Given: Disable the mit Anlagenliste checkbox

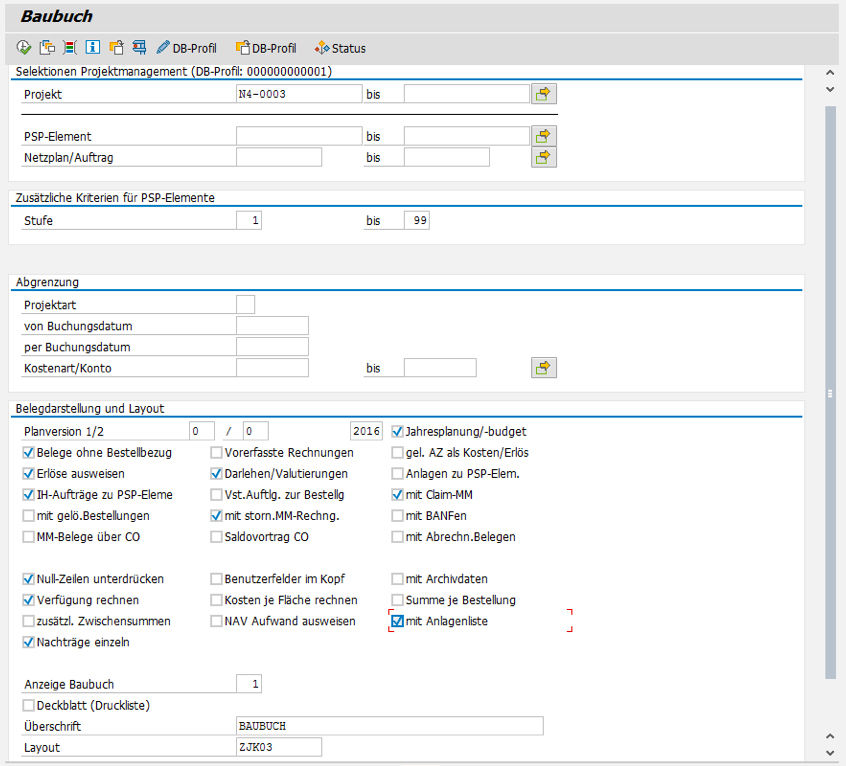Looking at the screenshot, I should tap(398, 622).
